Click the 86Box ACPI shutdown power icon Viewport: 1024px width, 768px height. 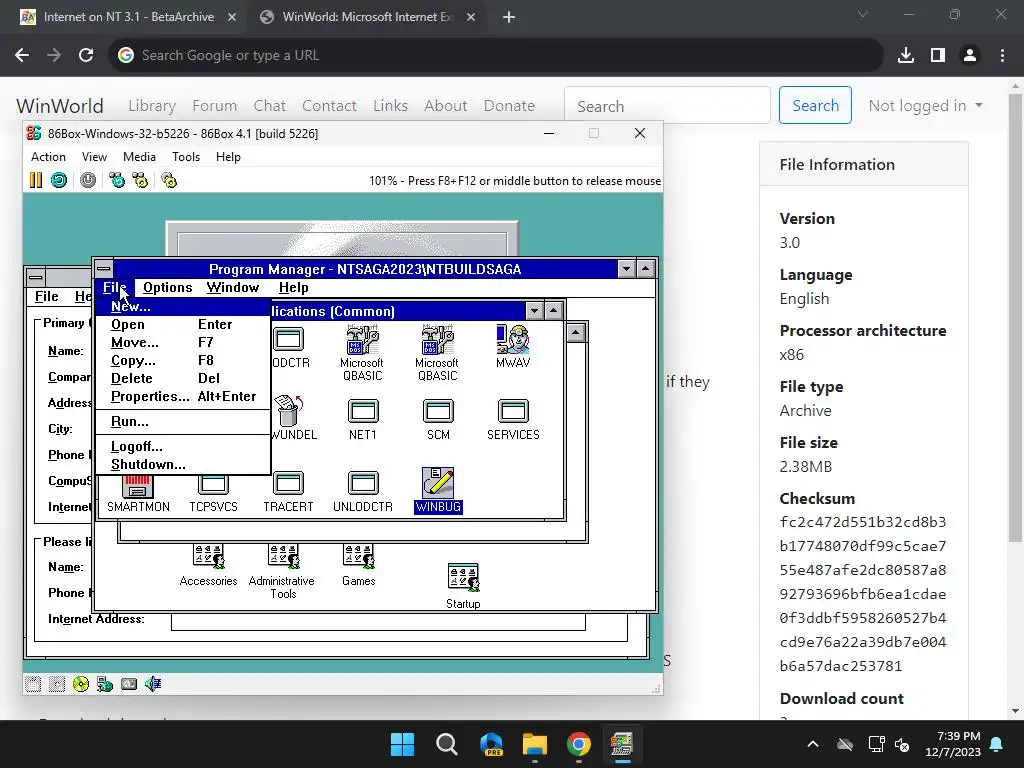[x=88, y=180]
